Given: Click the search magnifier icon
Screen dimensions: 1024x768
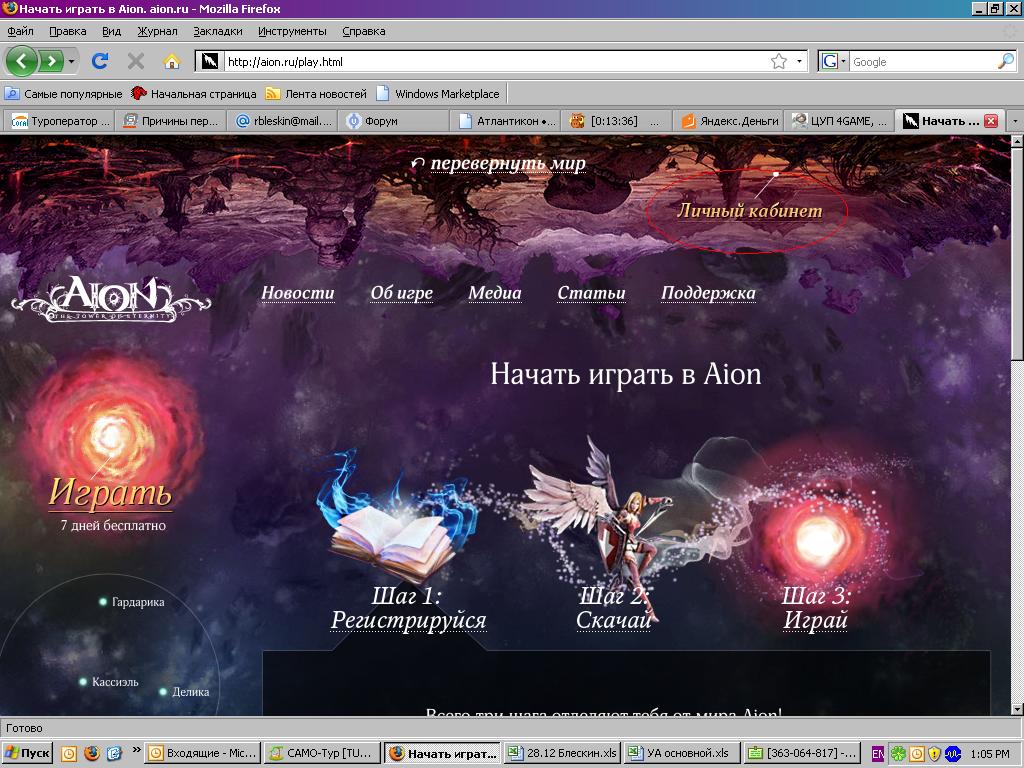Looking at the screenshot, I should (x=1005, y=61).
